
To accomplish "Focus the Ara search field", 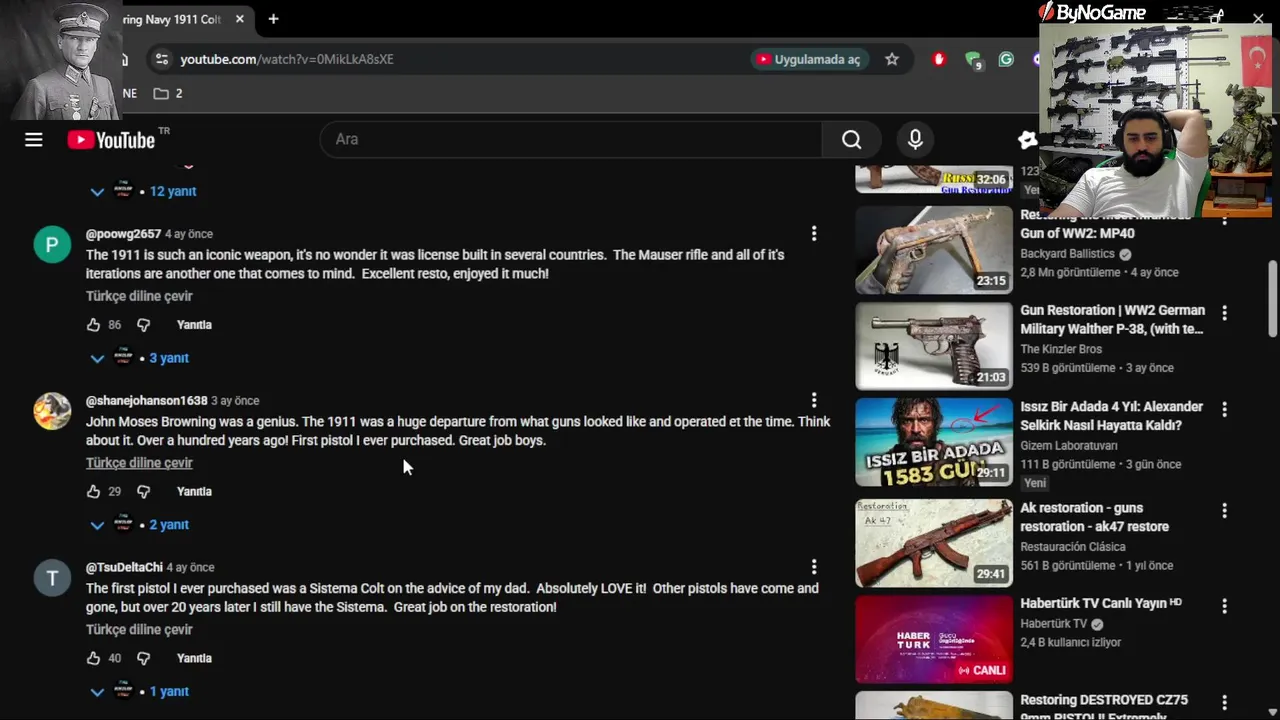I will (570, 140).
